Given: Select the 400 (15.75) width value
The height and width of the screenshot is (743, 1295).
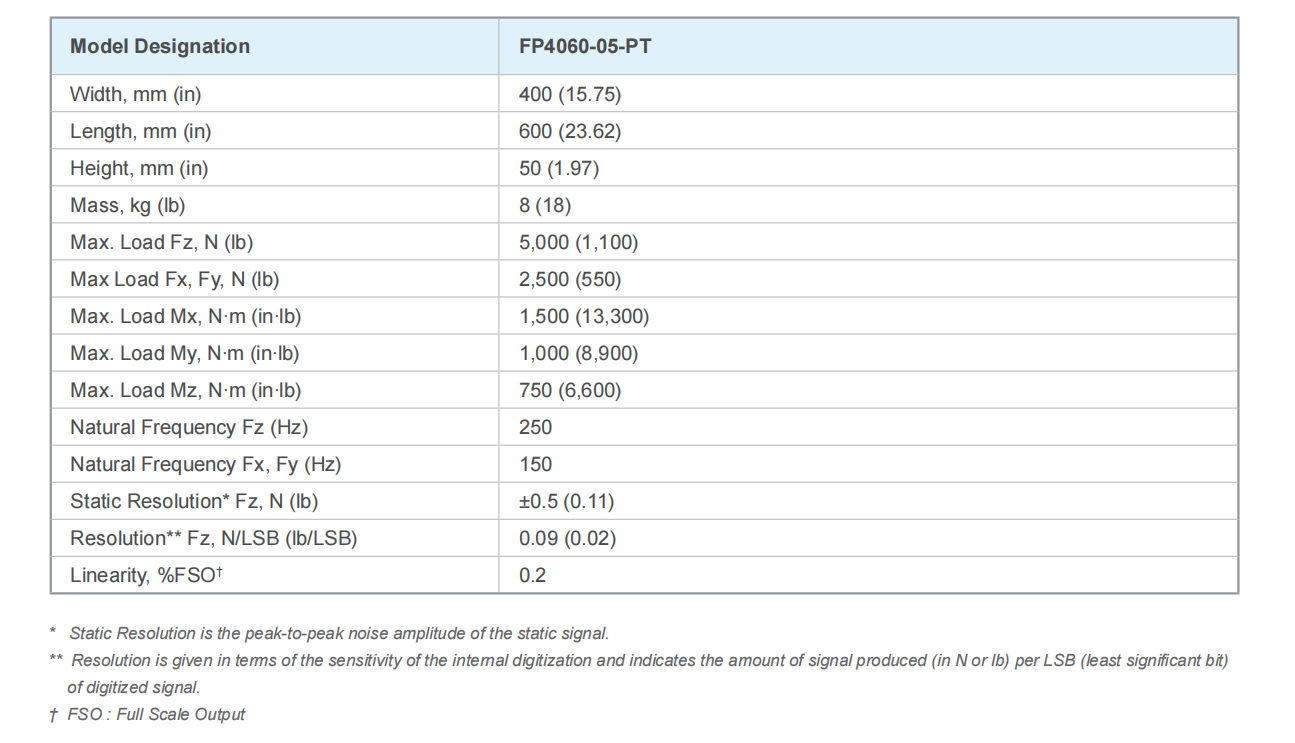Looking at the screenshot, I should (x=570, y=94).
